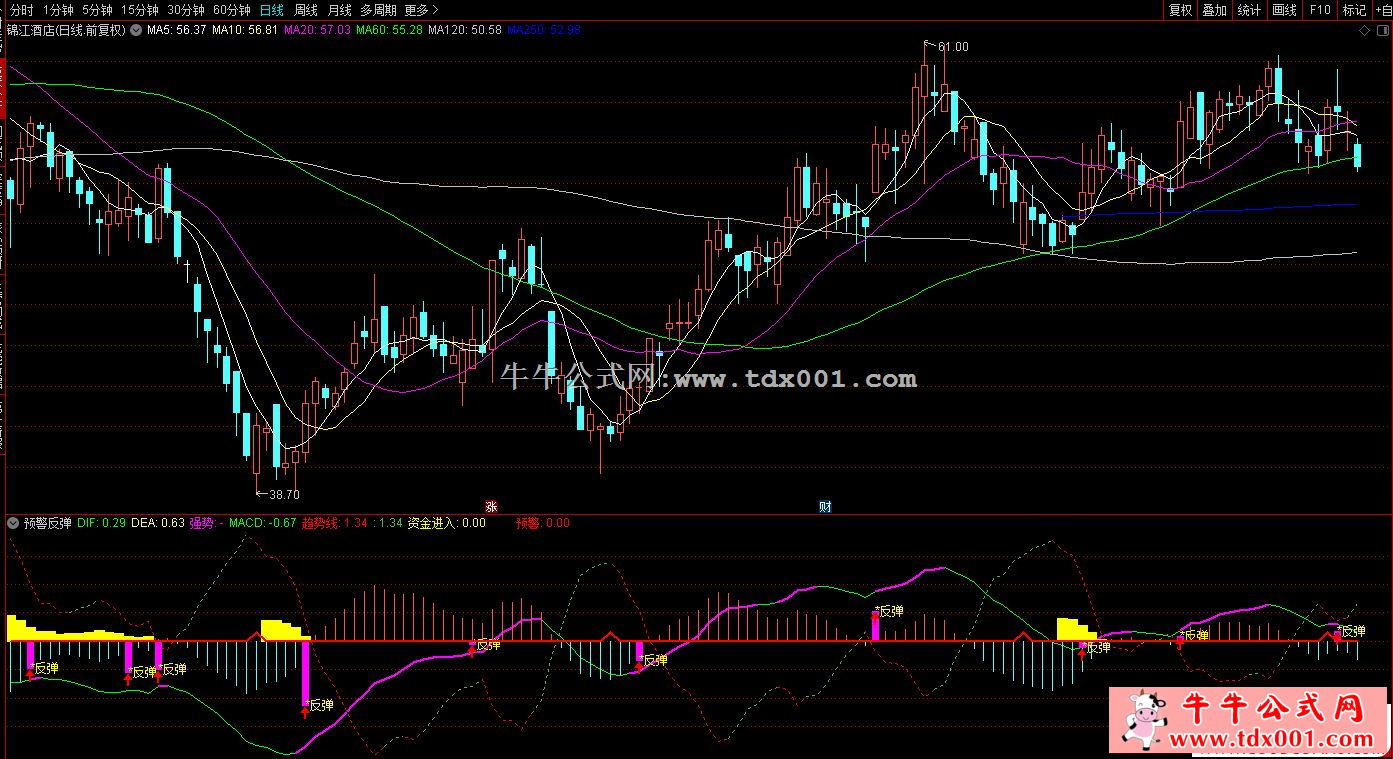This screenshot has width=1393, height=759.
Task: Click the DEA: 0.63 value
Action: pyautogui.click(x=158, y=522)
